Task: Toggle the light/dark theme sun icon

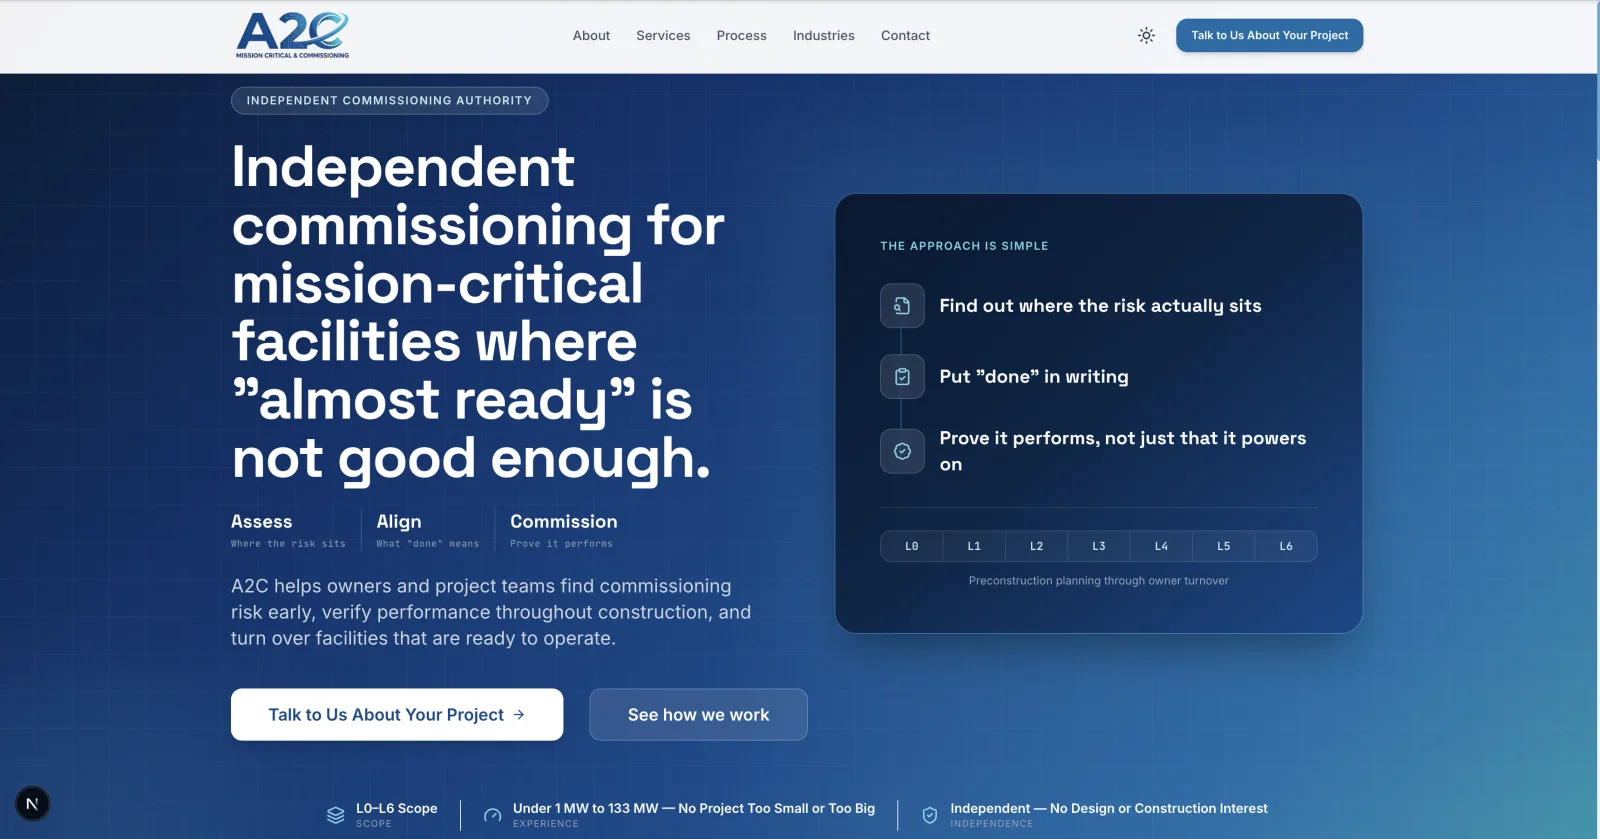Action: 1146,35
